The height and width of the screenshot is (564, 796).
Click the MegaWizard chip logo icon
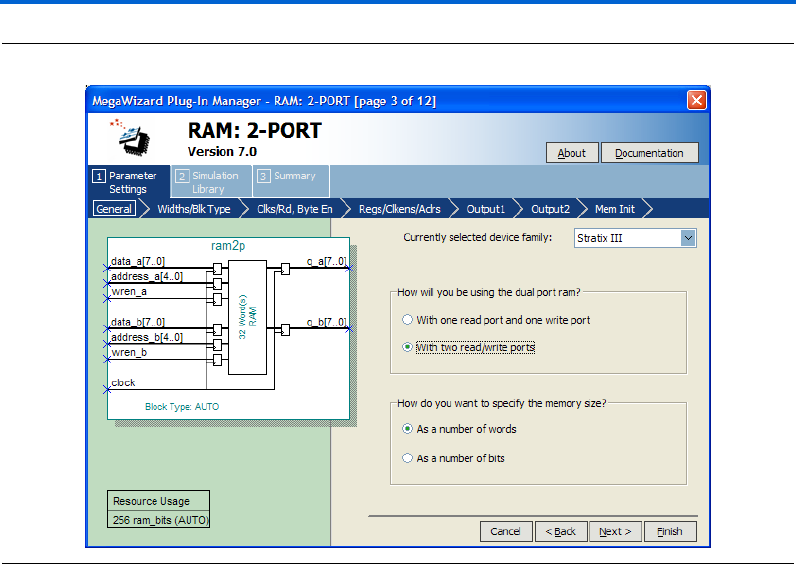tap(131, 137)
